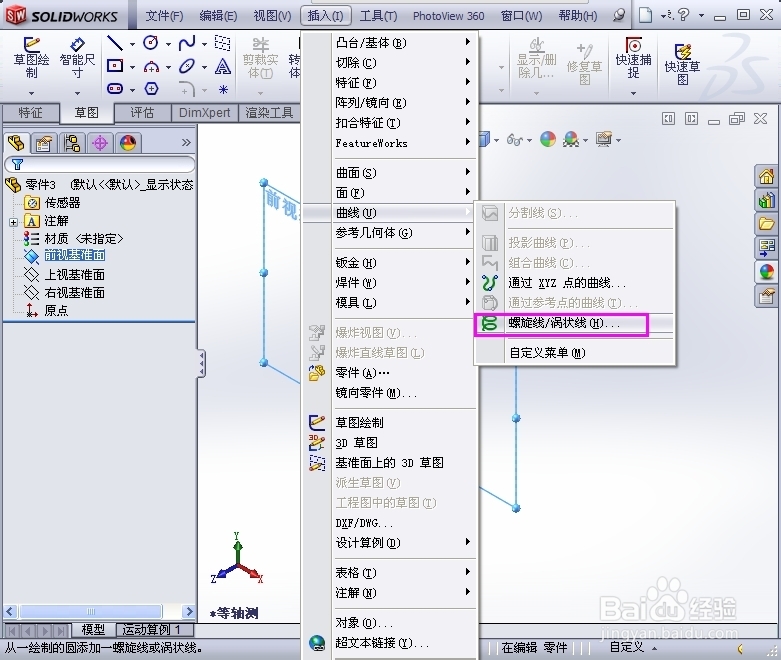Image resolution: width=781 pixels, height=660 pixels.
Task: Open the PropertyManager tab icon
Action: tap(44, 143)
